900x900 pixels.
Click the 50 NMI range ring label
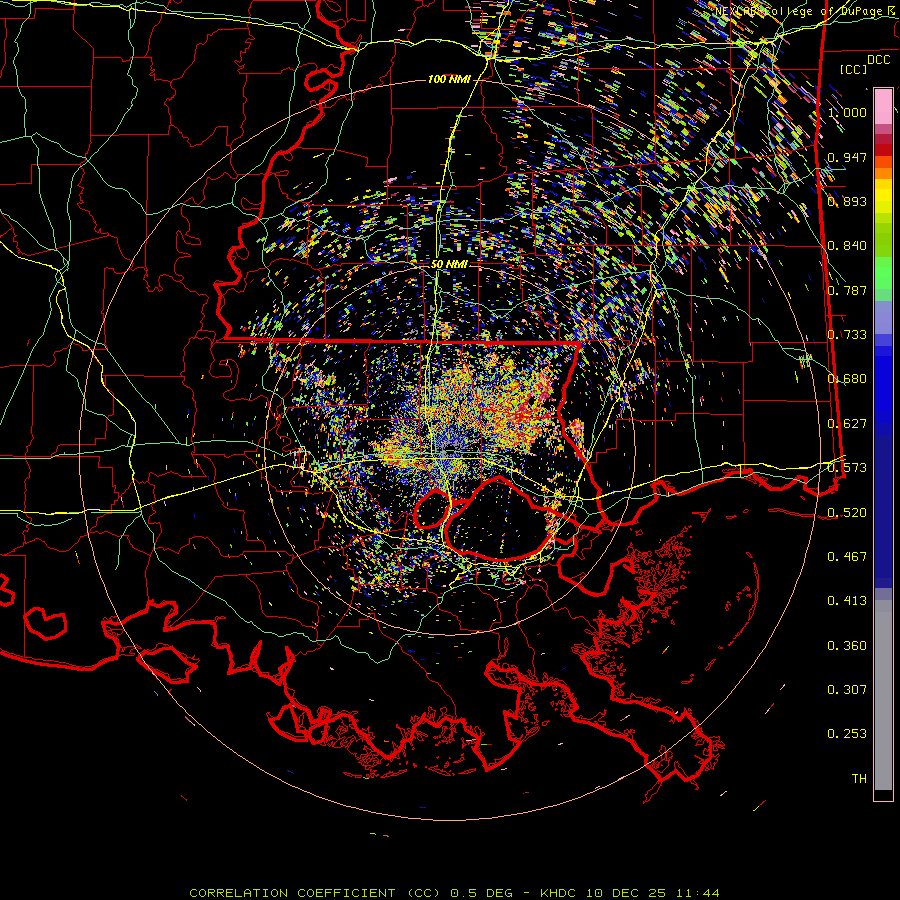449,264
